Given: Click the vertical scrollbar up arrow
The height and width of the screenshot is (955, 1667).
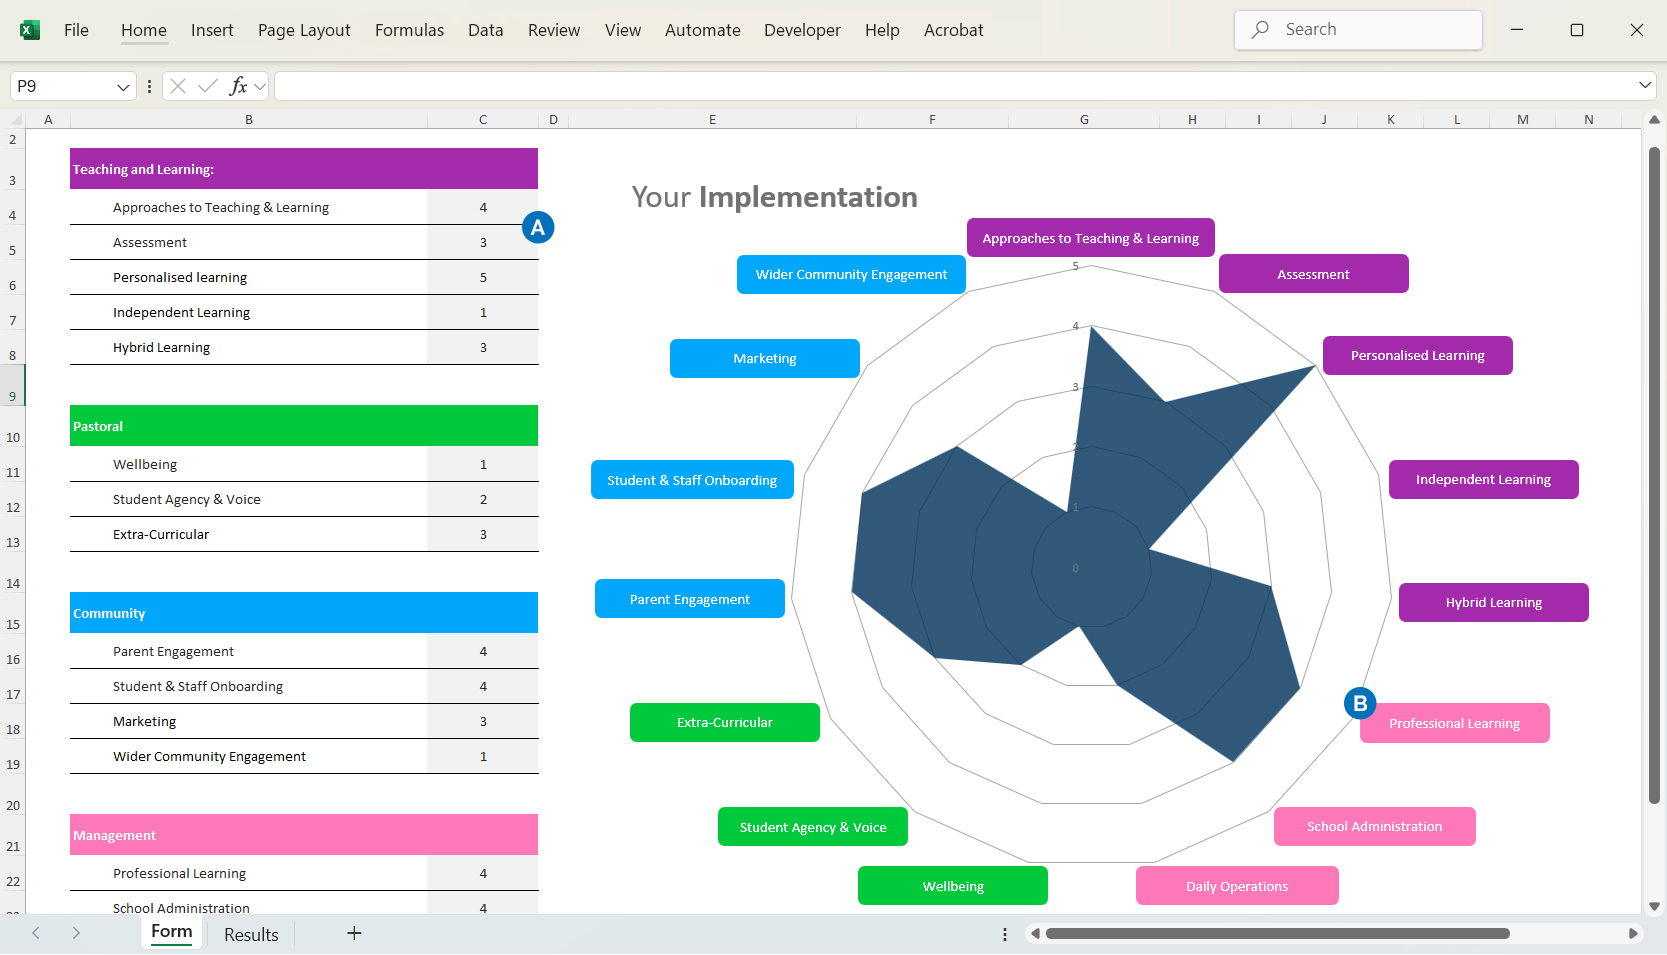Looking at the screenshot, I should pos(1654,119).
